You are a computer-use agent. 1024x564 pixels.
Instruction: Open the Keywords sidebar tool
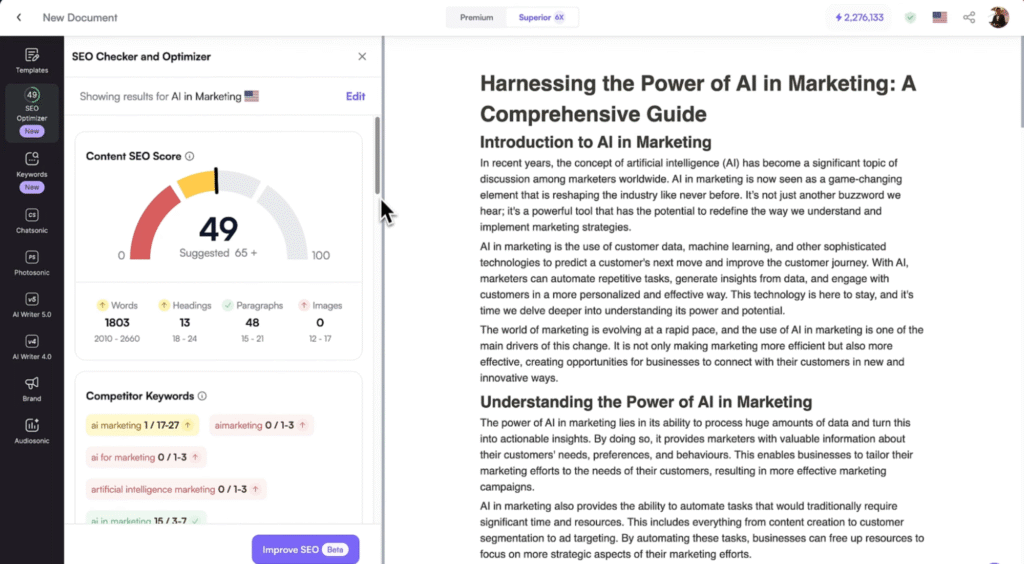31,172
